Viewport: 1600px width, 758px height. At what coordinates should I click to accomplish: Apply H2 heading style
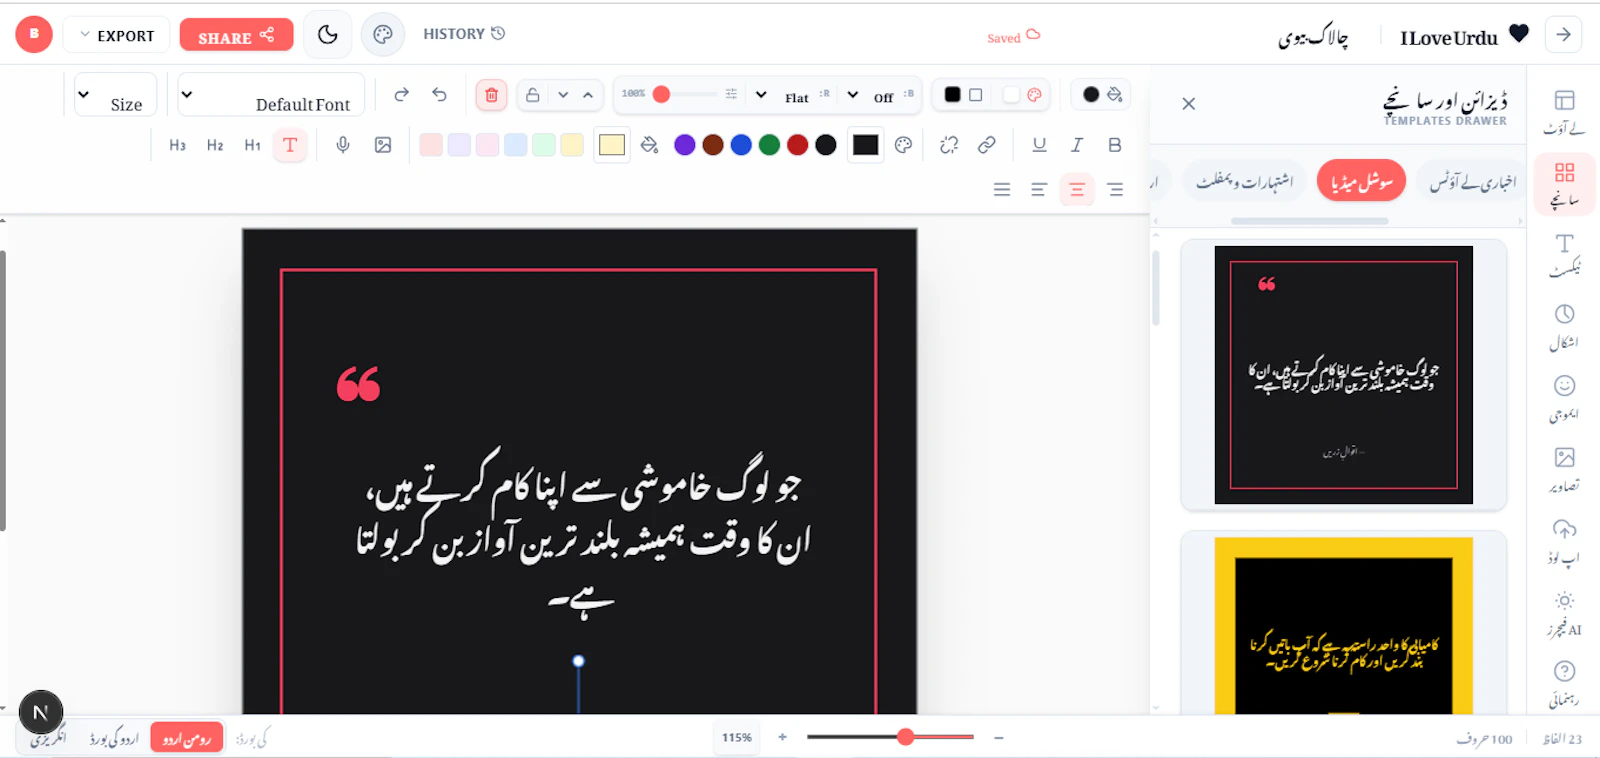click(215, 145)
